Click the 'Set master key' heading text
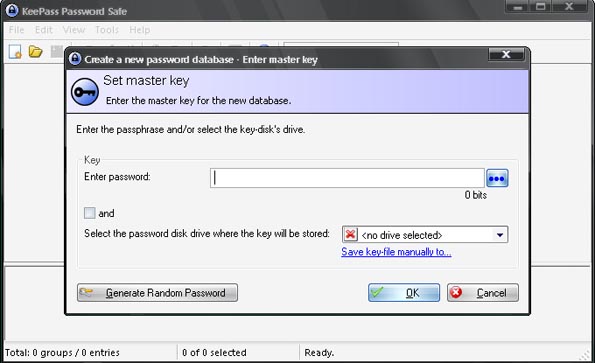This screenshot has height=363, width=595. click(x=146, y=80)
